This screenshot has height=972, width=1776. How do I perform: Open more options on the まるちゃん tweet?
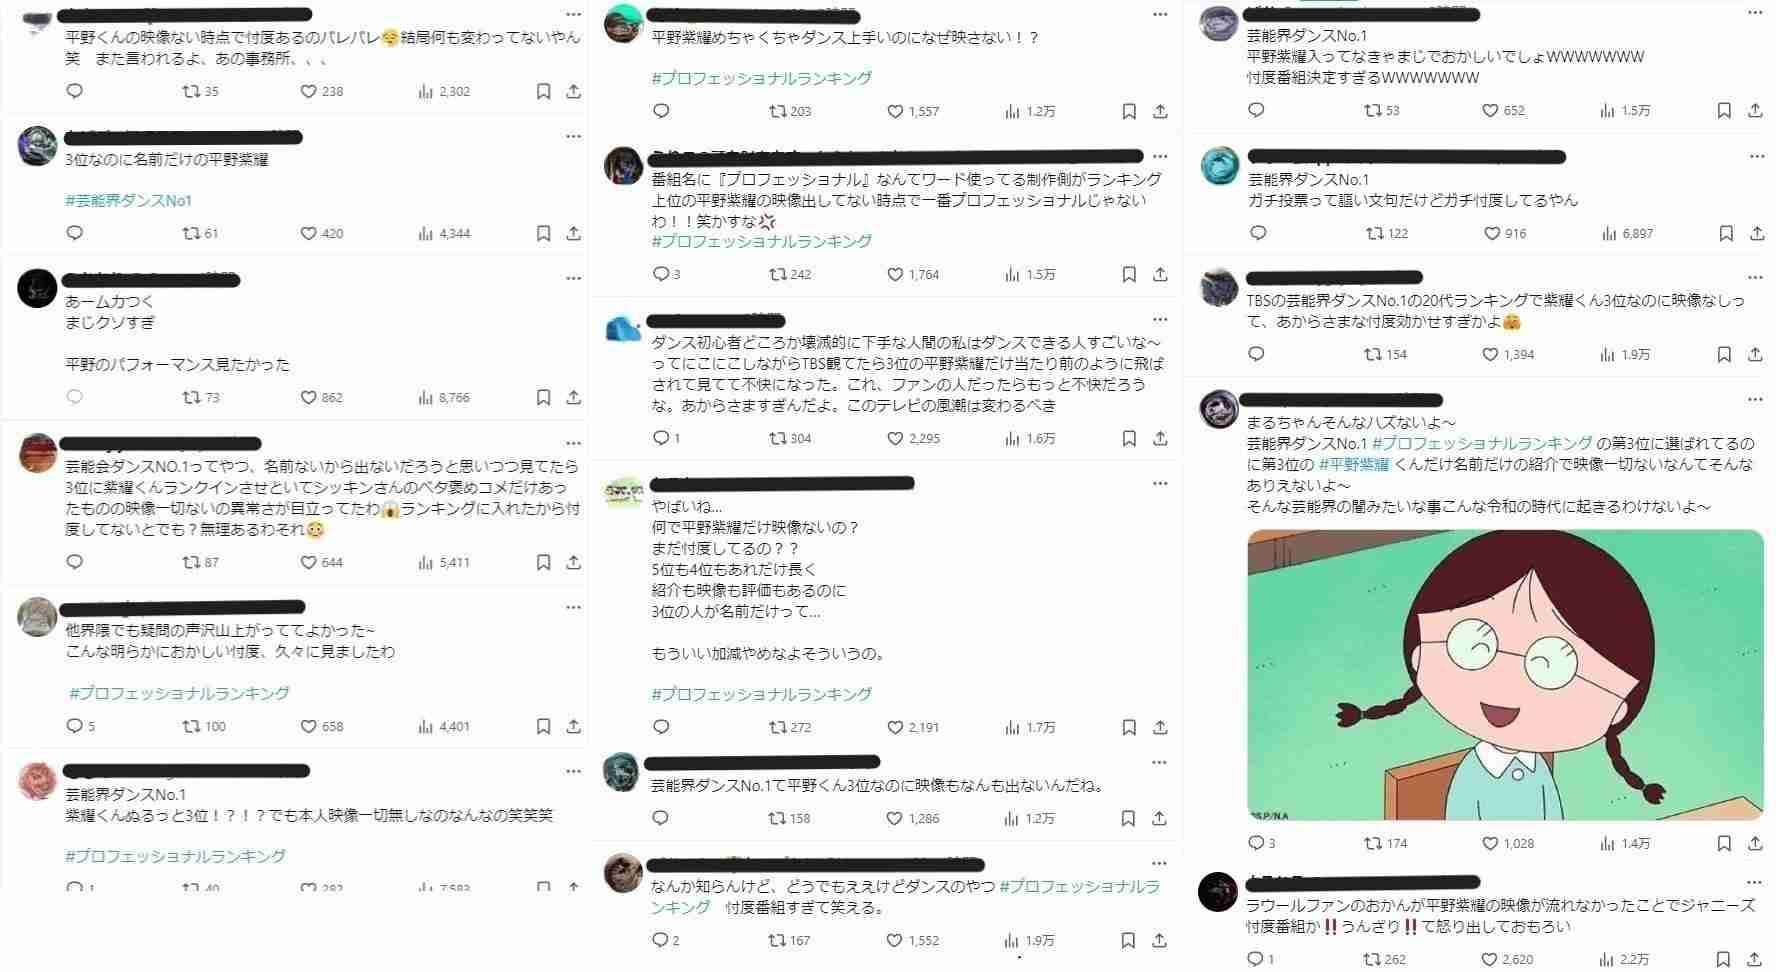[1755, 399]
